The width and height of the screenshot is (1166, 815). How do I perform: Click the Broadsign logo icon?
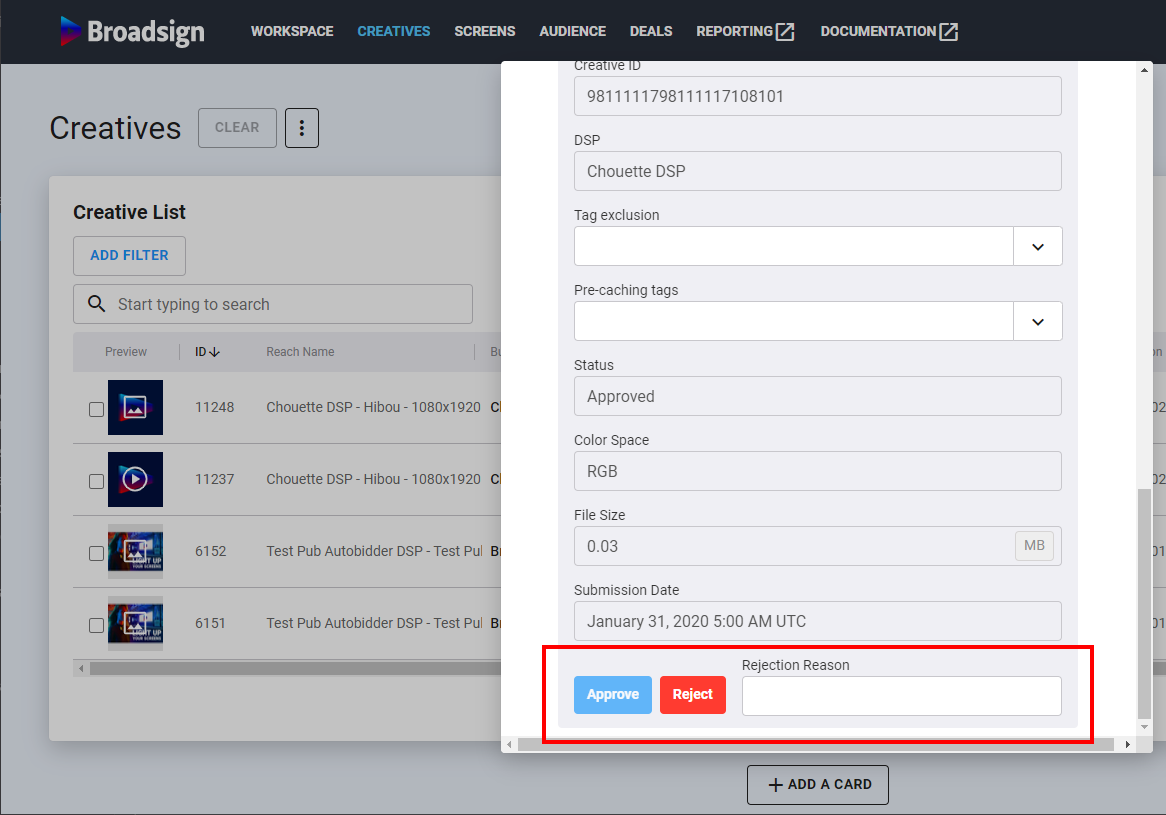[71, 31]
